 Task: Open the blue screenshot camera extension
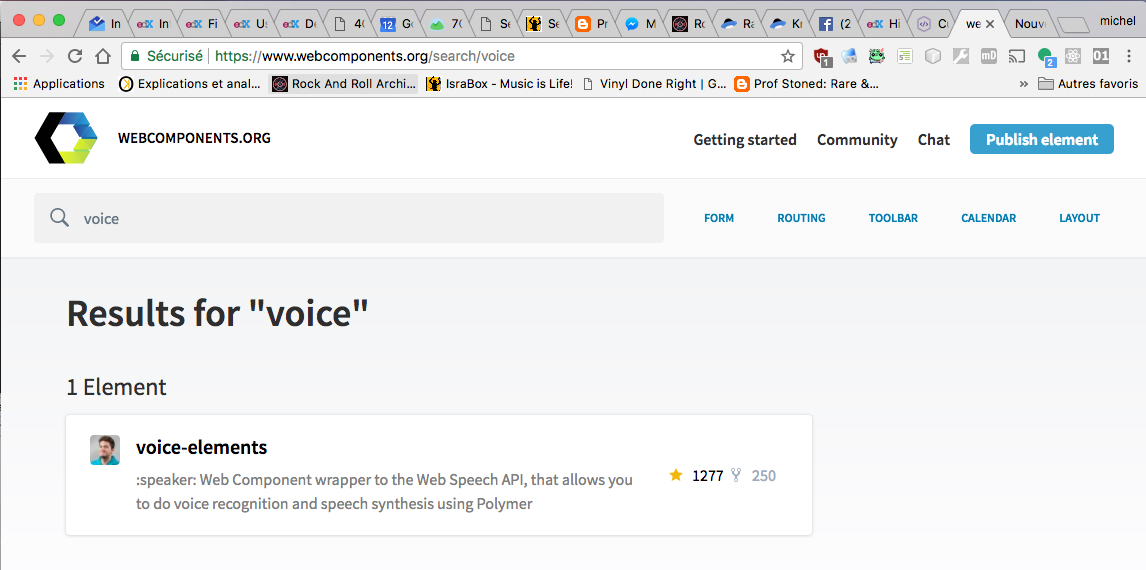pyautogui.click(x=849, y=56)
